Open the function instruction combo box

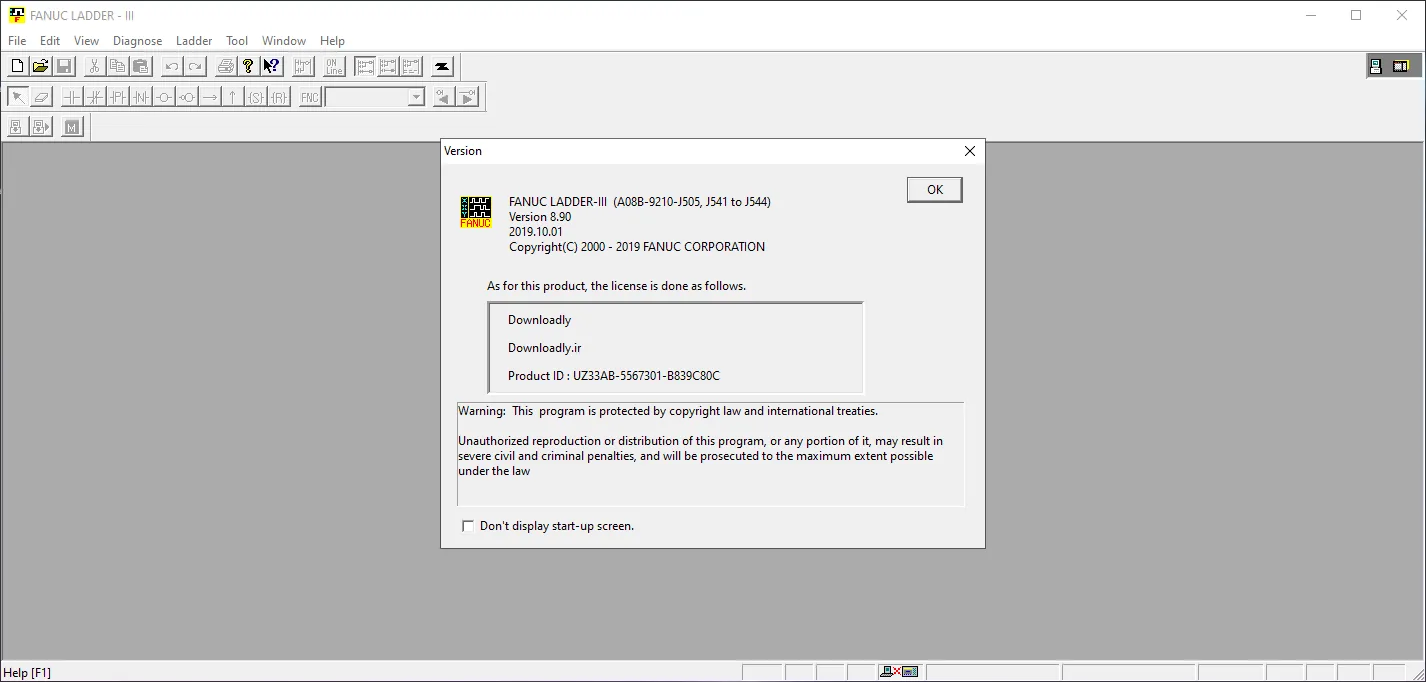(x=375, y=97)
